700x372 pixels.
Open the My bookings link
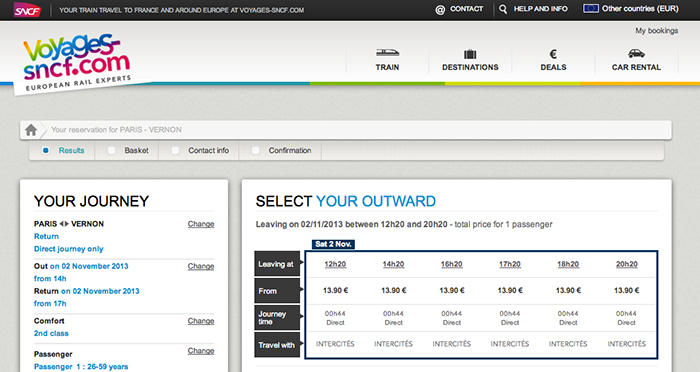657,31
